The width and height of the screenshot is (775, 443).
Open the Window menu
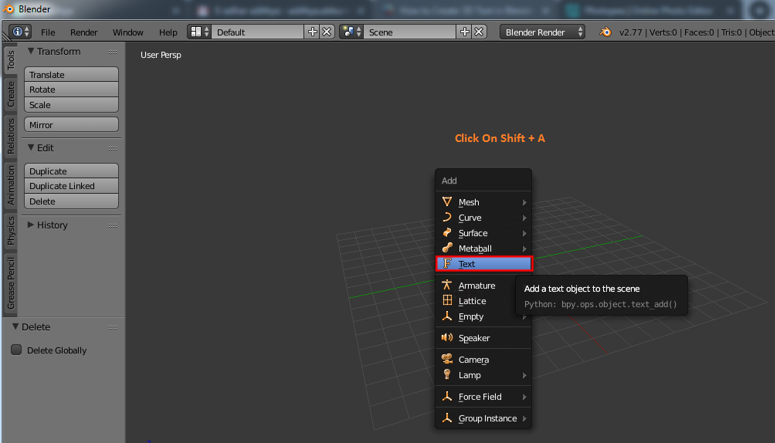(128, 32)
